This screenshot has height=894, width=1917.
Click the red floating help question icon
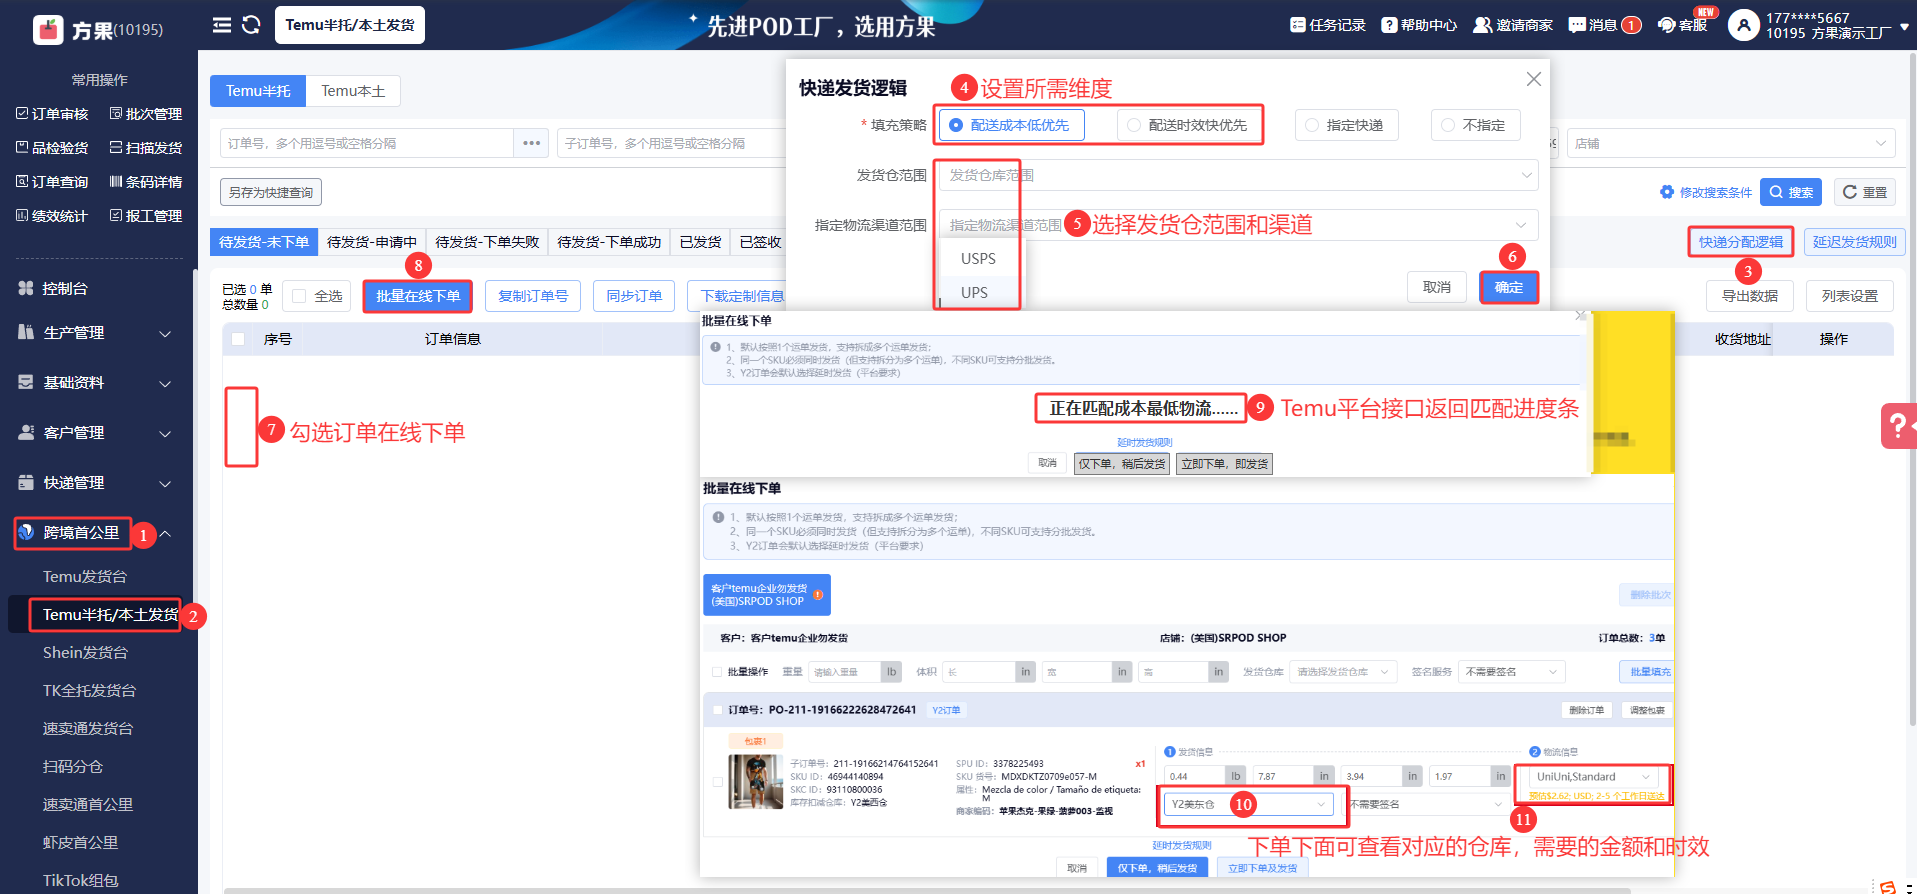coord(1897,426)
